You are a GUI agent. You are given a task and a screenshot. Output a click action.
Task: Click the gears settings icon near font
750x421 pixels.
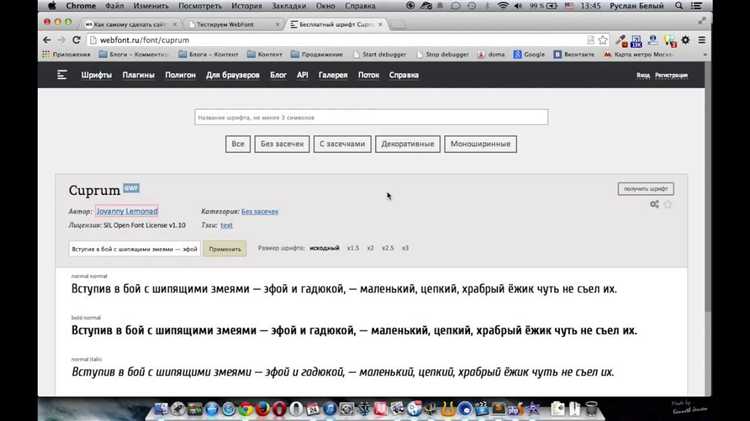click(x=654, y=204)
